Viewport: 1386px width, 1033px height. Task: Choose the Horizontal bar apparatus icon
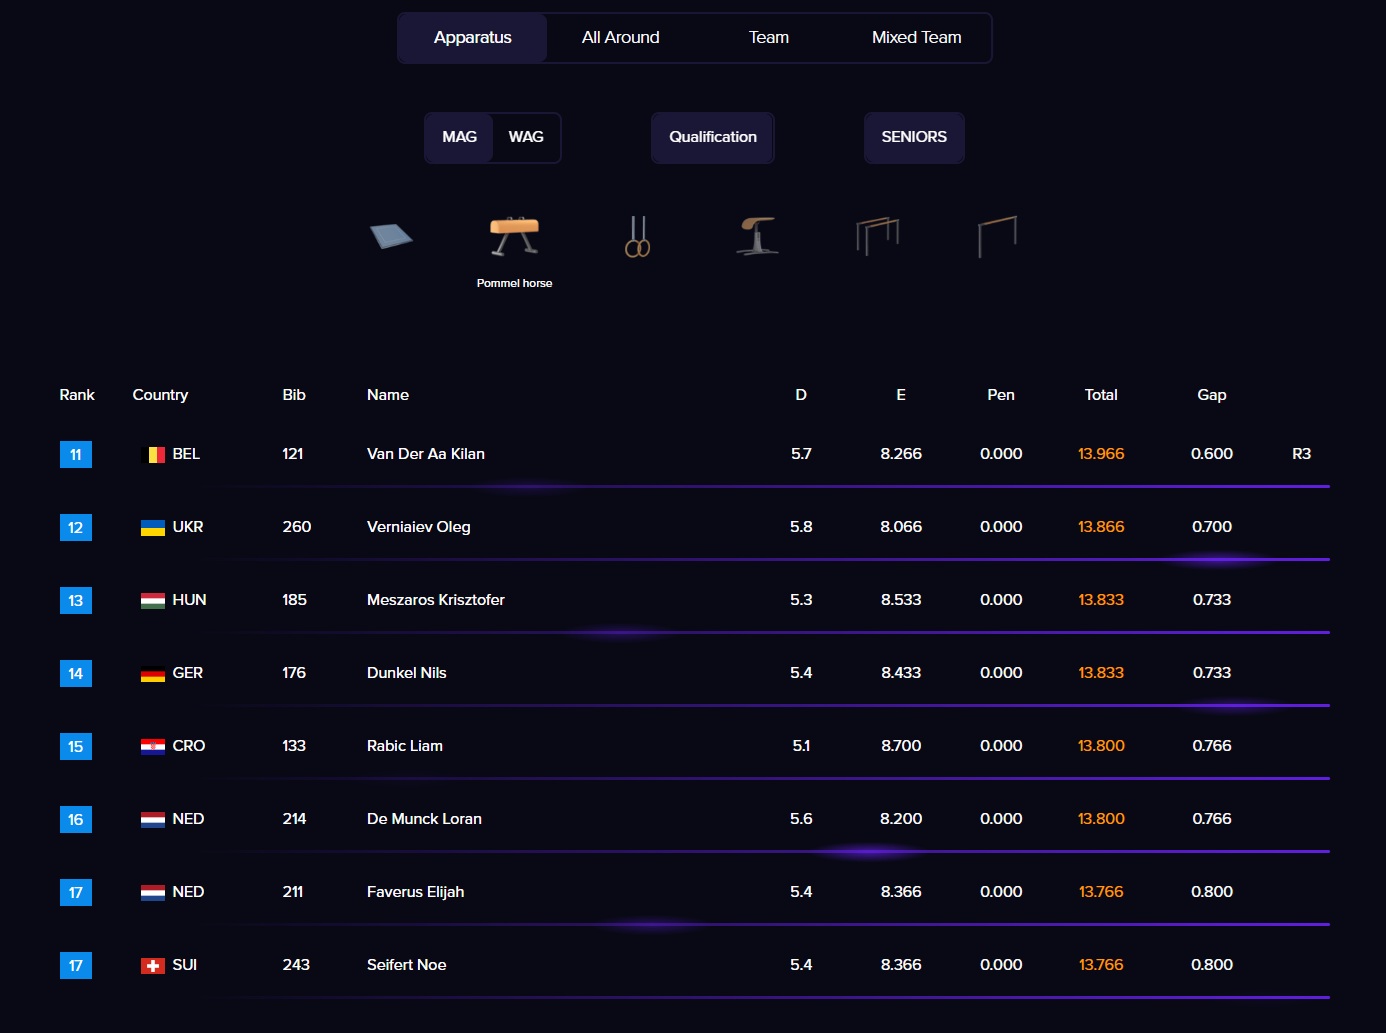(997, 237)
